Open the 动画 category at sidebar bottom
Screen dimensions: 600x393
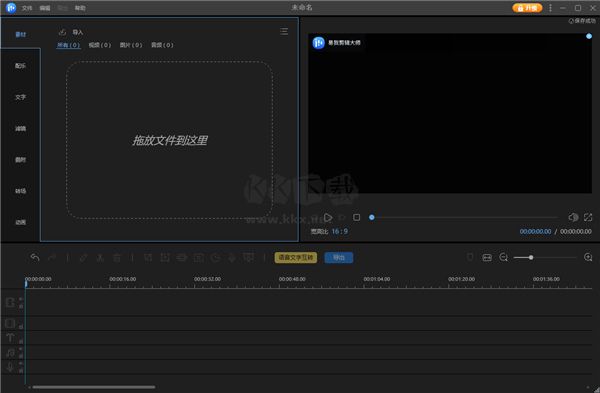point(21,222)
